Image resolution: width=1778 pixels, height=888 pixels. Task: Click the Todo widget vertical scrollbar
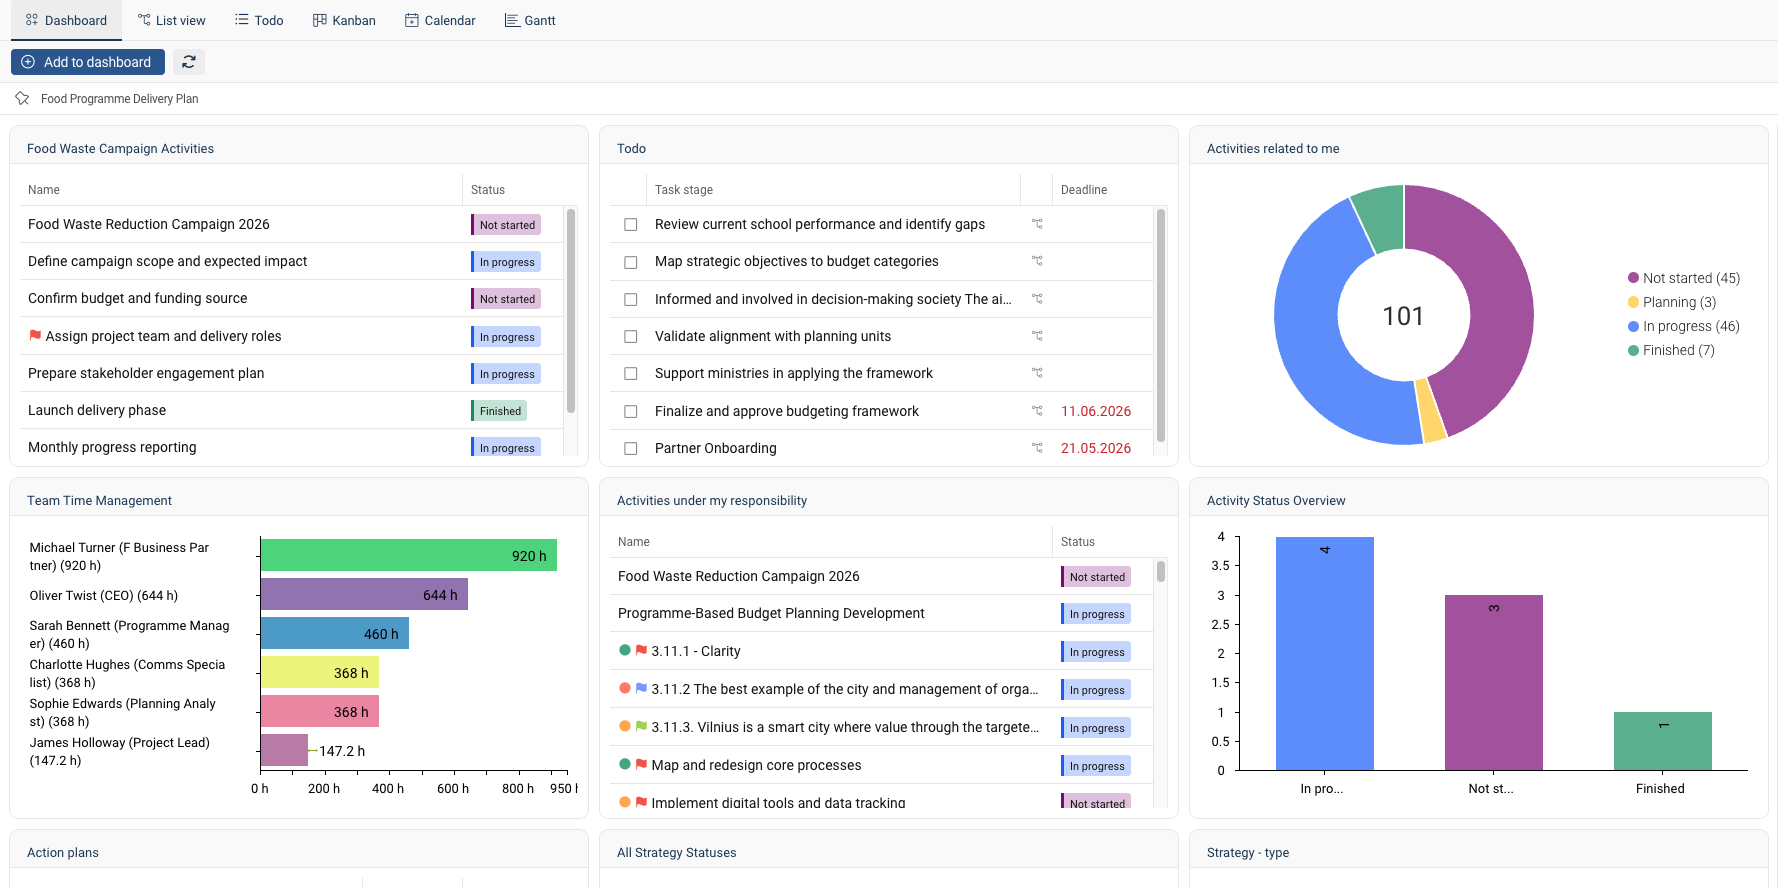point(1161,325)
